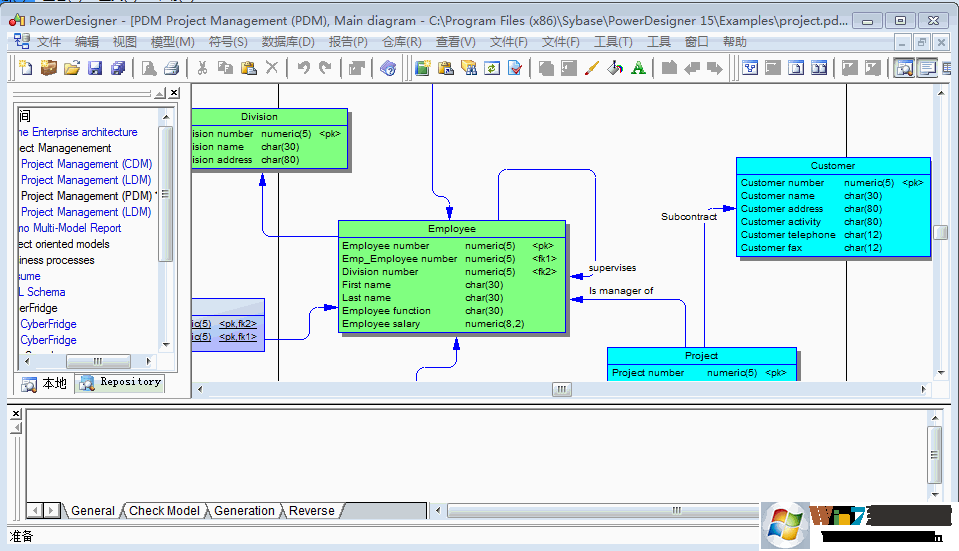Click the green letter A font icon
Screen dimensions: 959x551
(638, 68)
